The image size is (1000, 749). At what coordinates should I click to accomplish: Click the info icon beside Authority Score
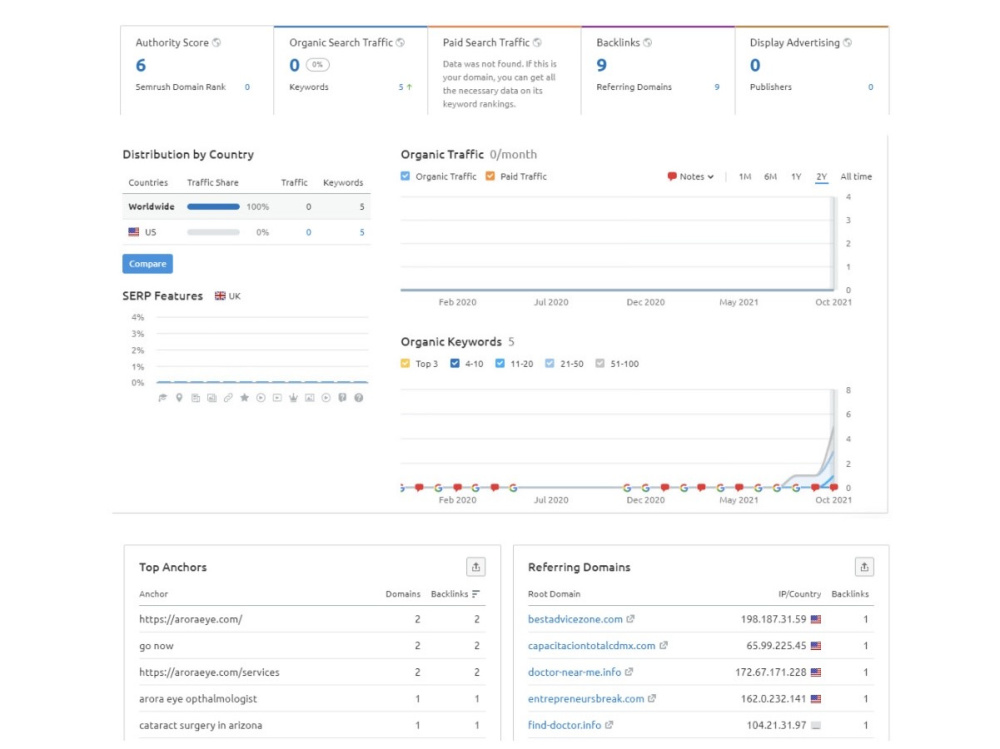217,43
